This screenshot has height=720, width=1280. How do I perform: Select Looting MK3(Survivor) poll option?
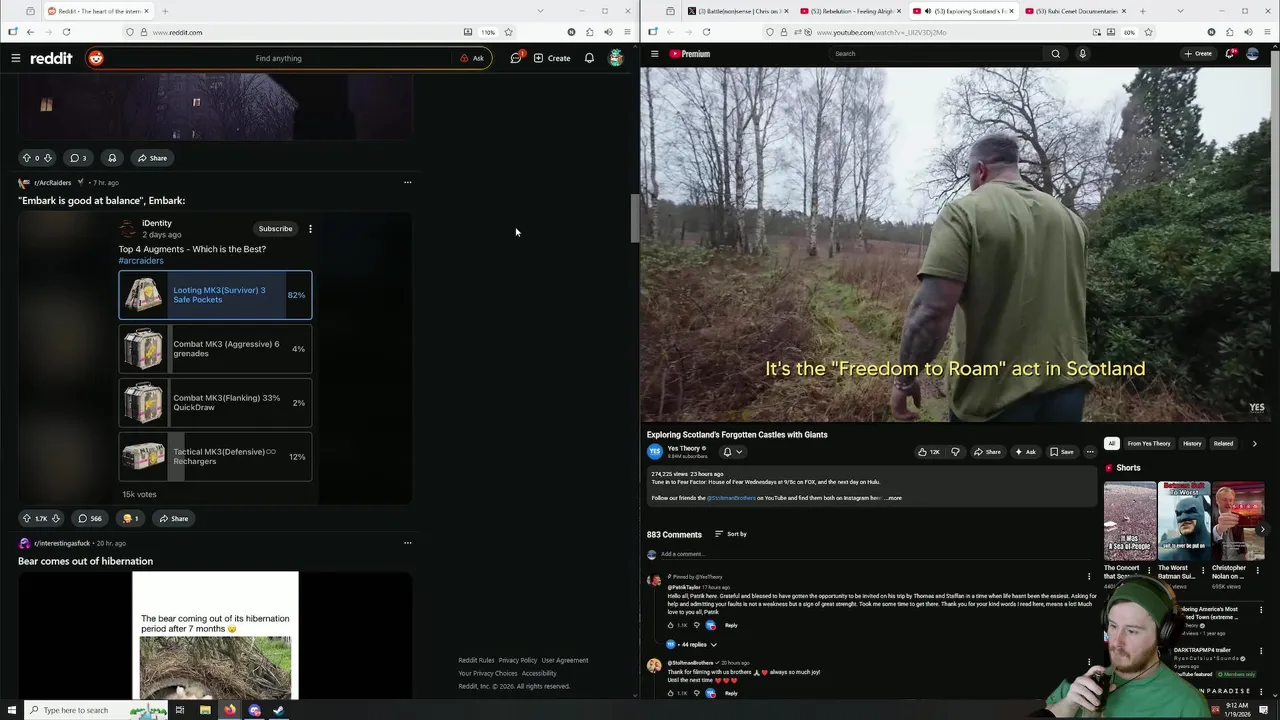pyautogui.click(x=215, y=295)
